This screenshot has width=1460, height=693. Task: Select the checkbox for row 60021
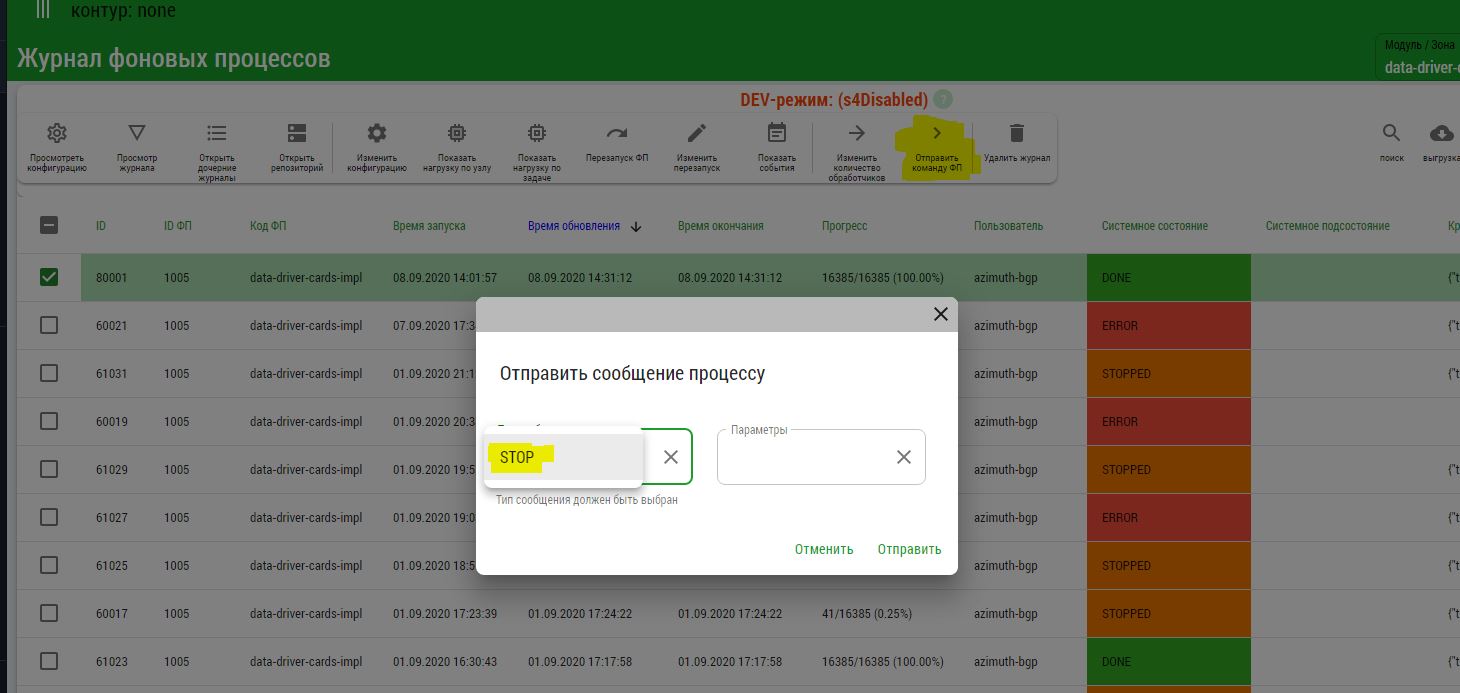49,325
